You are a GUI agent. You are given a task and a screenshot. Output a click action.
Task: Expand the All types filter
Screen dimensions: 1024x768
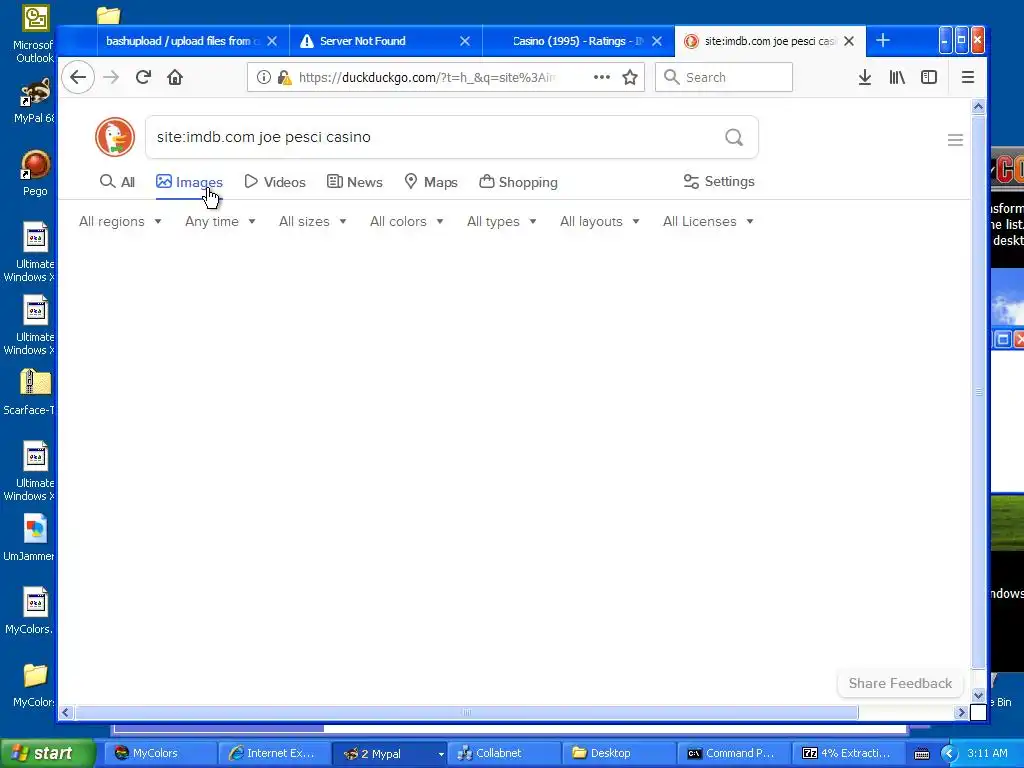502,221
